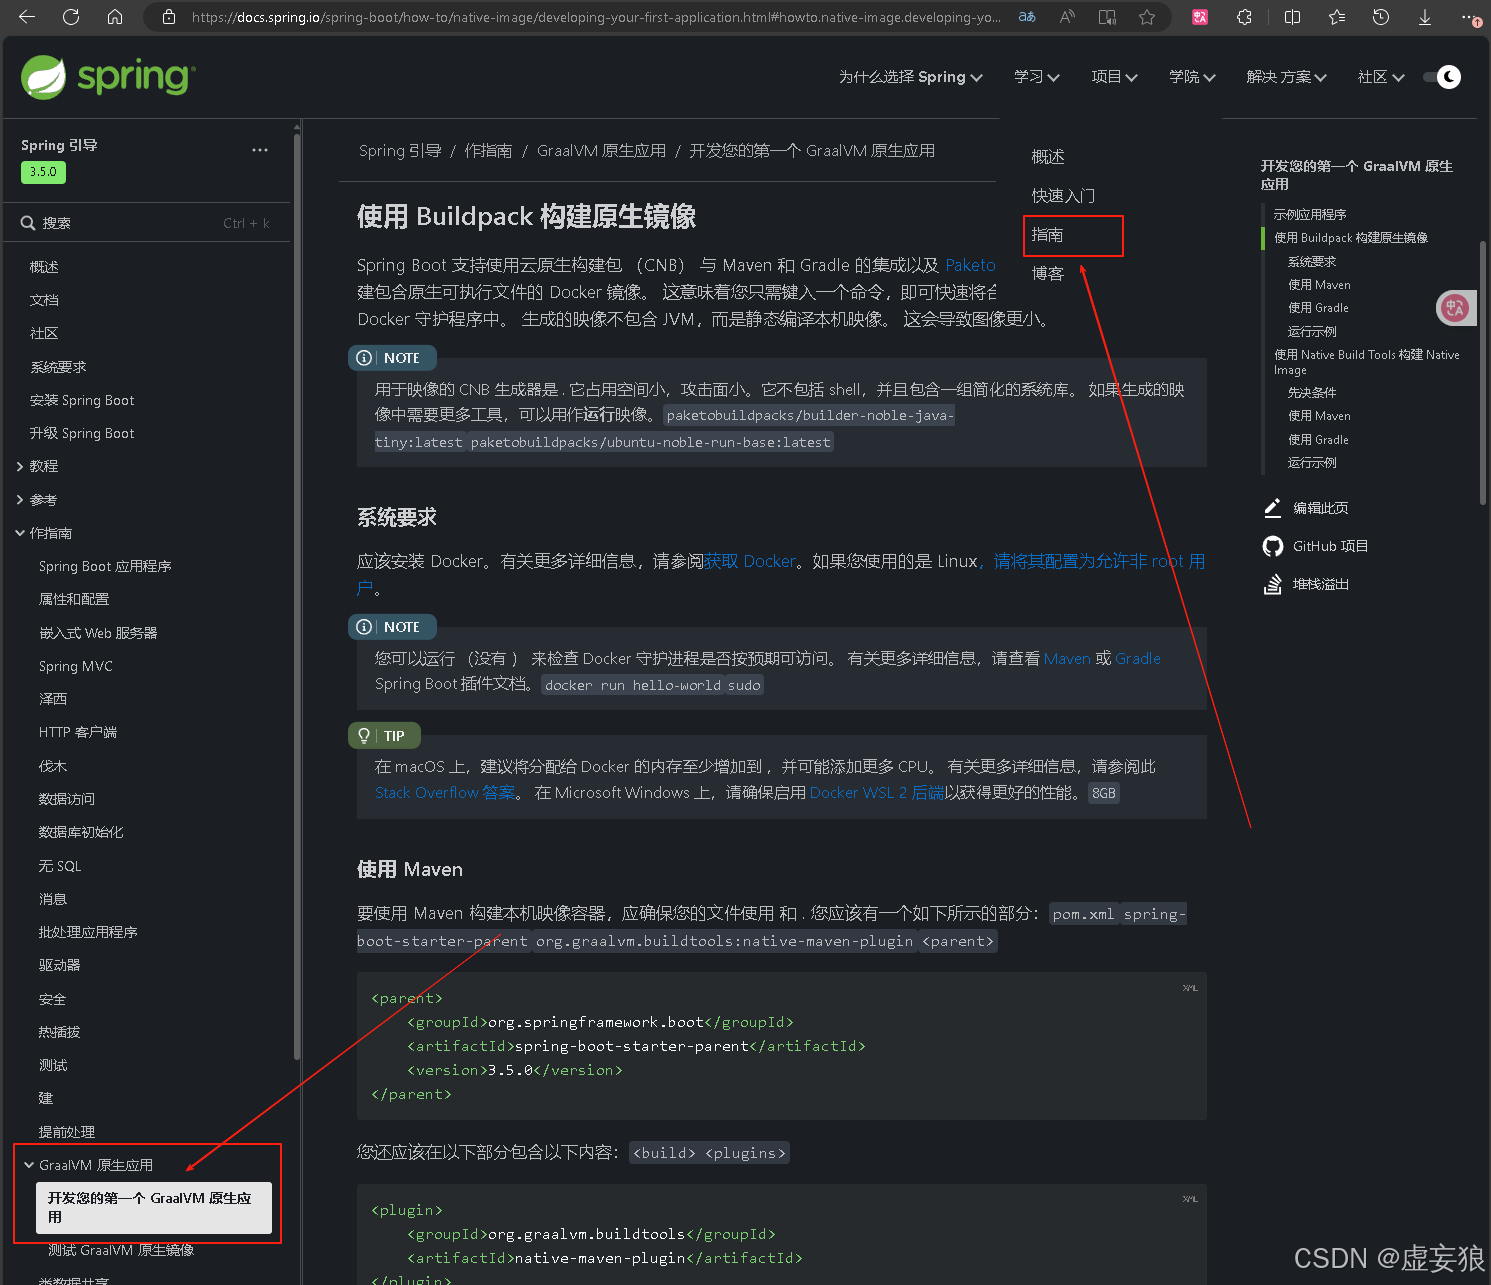Open downloads icon in browser toolbar

click(1425, 17)
